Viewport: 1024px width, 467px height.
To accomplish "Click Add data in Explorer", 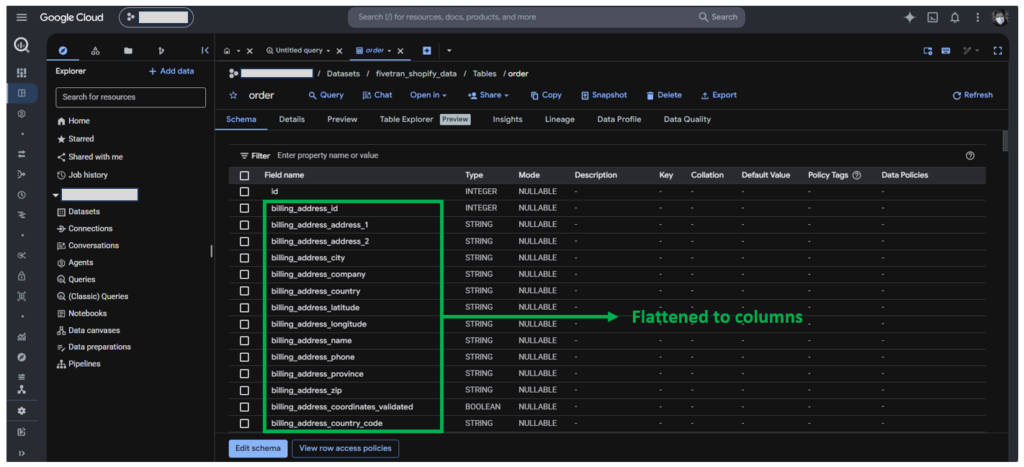I will (171, 71).
